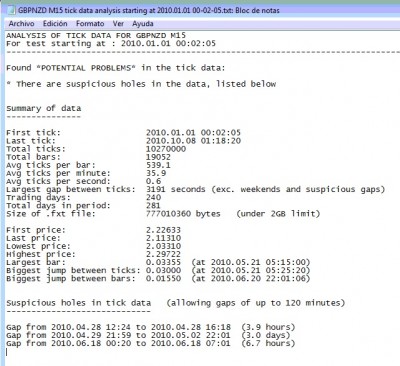The image size is (400, 366).
Task: Click the Avg ticks per second value '0.6'
Action: pyautogui.click(x=153, y=181)
